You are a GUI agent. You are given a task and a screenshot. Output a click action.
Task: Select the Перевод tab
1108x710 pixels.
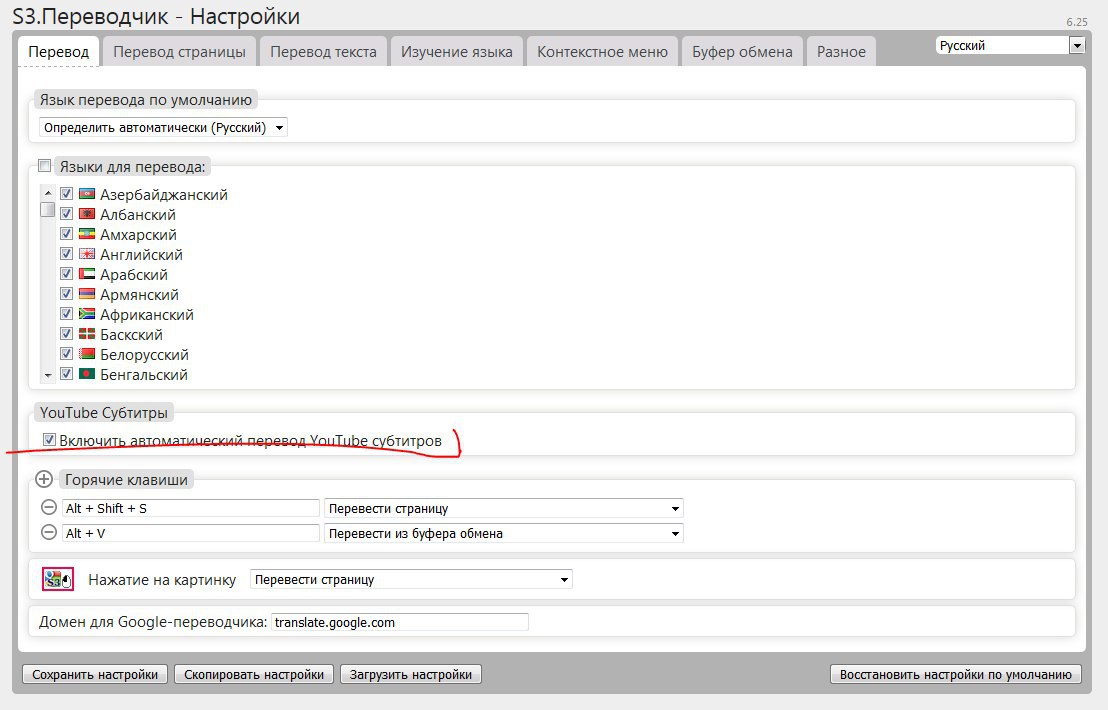[59, 52]
